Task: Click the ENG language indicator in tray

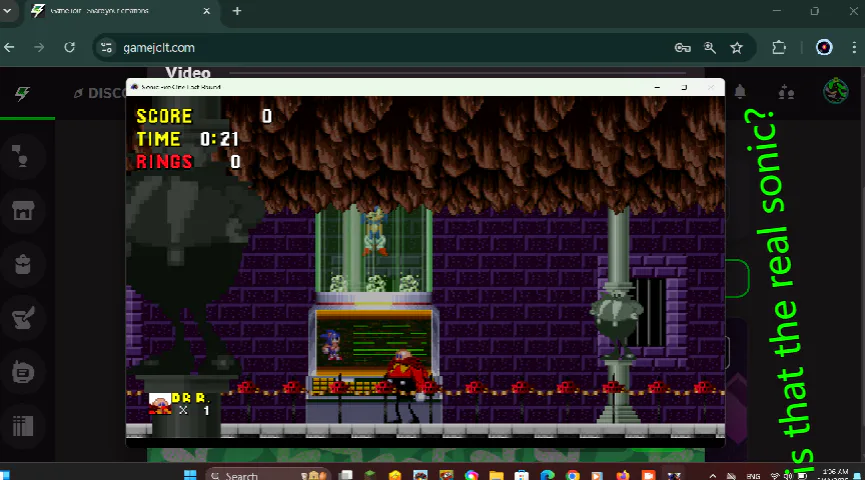Action: (x=753, y=476)
